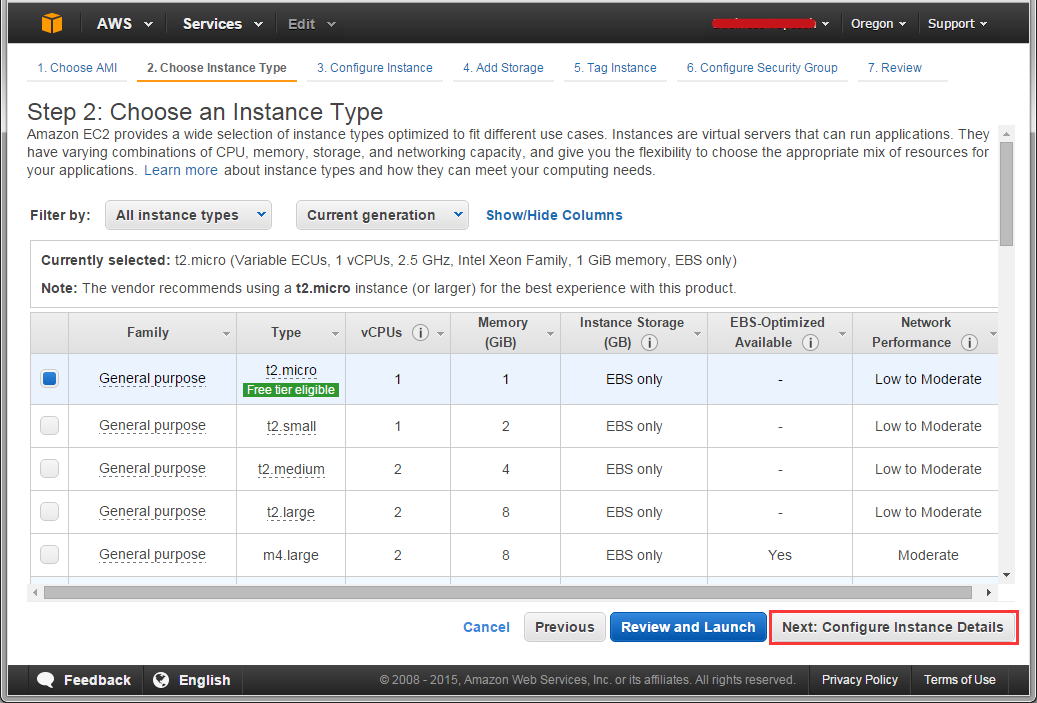Click the horizontal scrollbar left arrow

tap(34, 593)
